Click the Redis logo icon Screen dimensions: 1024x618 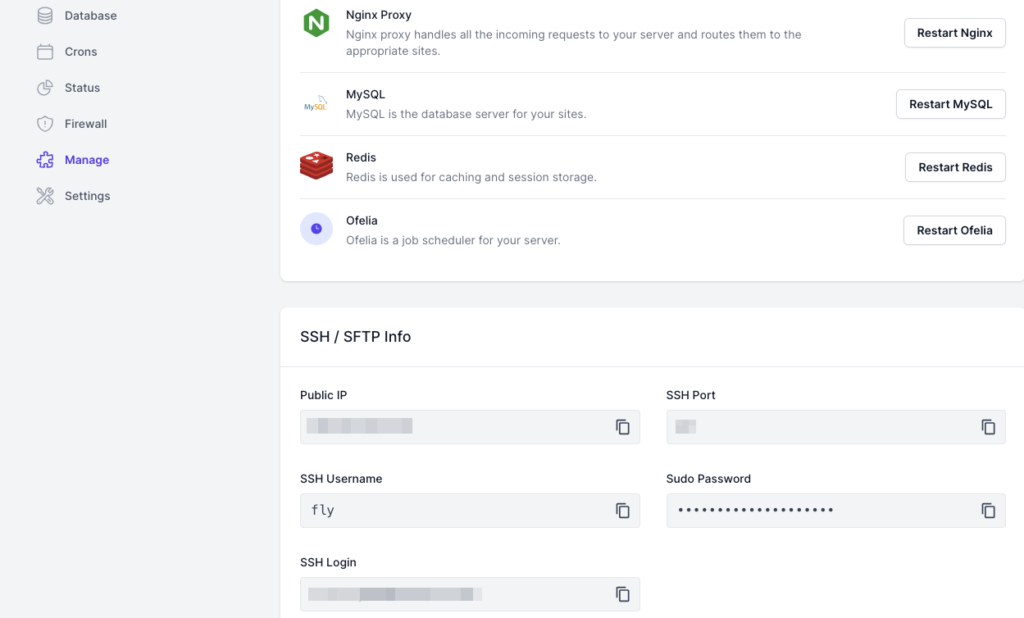point(317,166)
